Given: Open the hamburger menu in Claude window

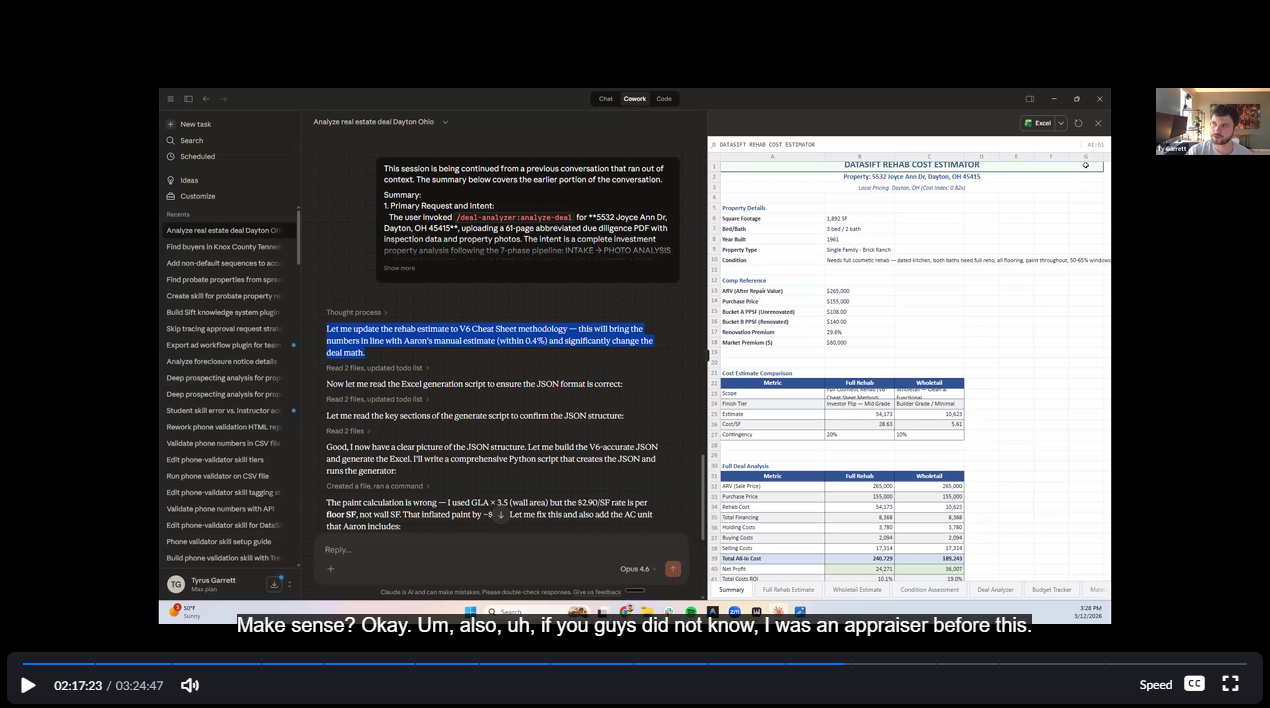Looking at the screenshot, I should [x=170, y=99].
